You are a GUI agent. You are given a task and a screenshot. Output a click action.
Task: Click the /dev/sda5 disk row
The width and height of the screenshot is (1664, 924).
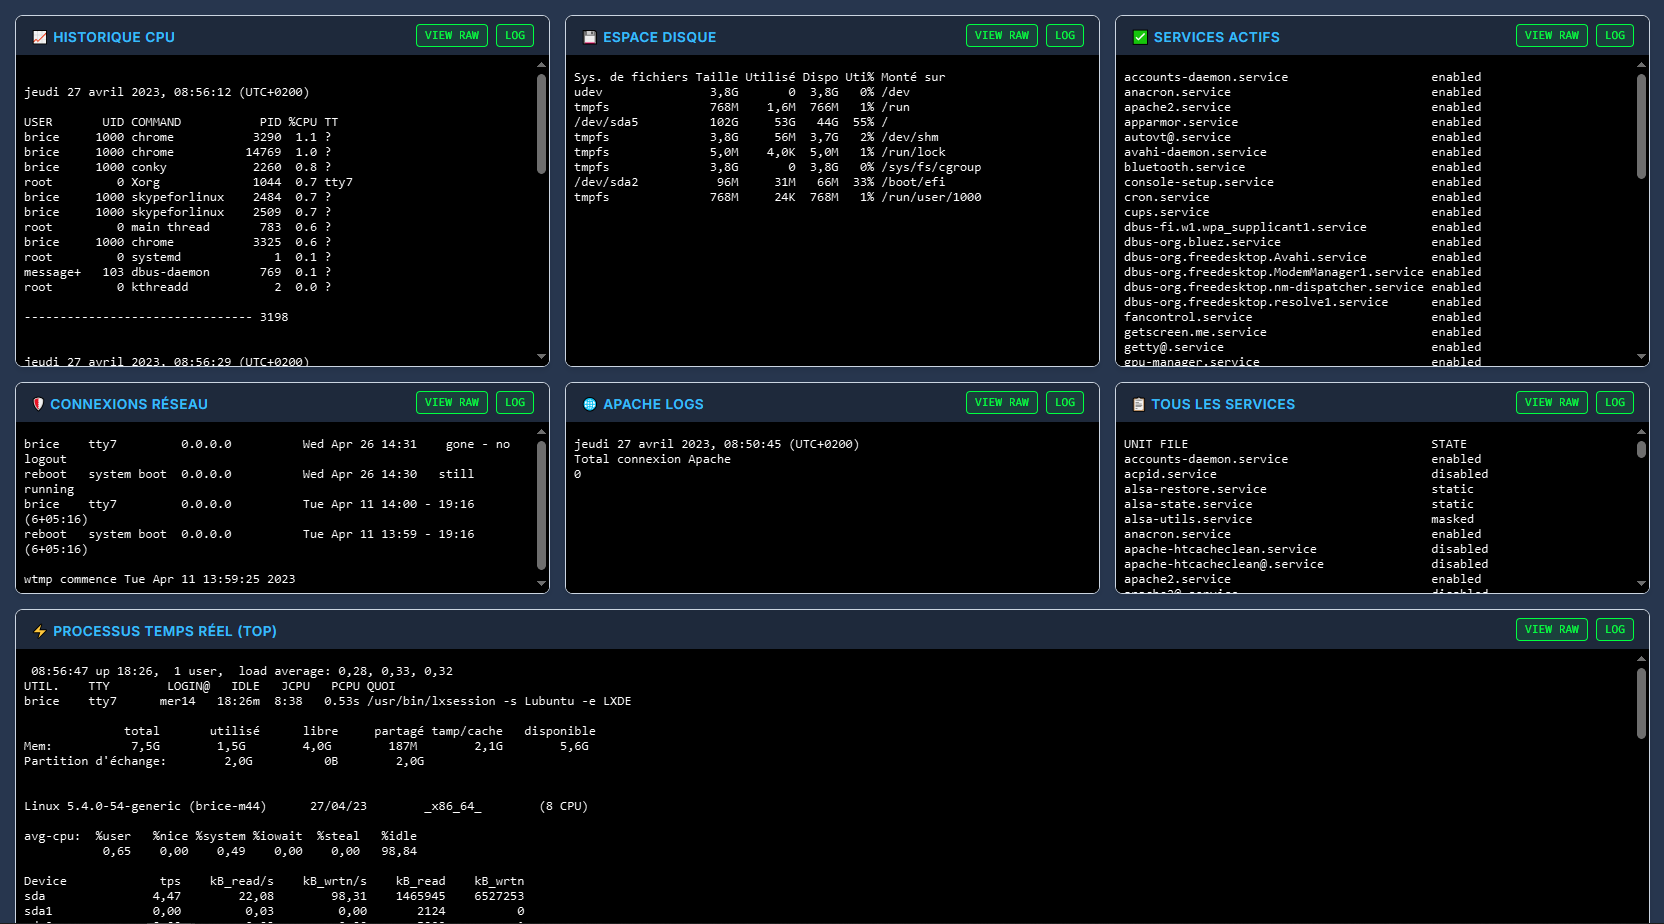(731, 122)
